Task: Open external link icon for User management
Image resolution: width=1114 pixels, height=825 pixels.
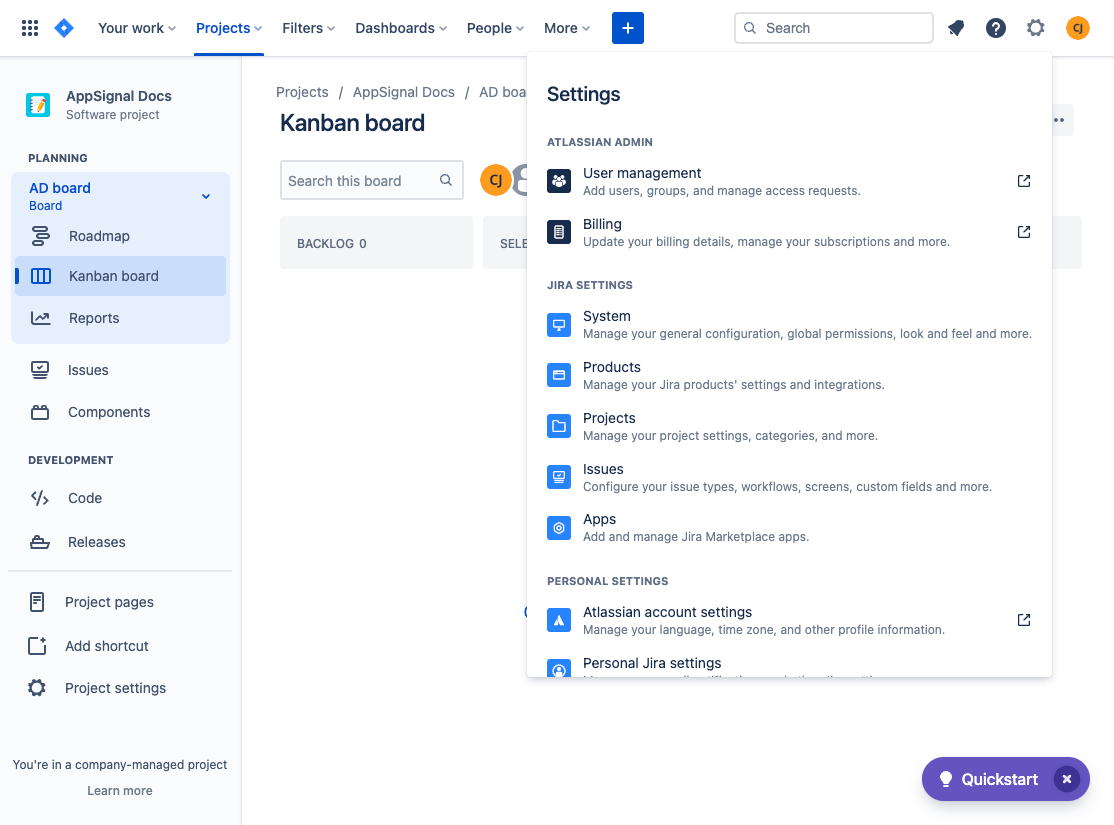Action: pyautogui.click(x=1024, y=181)
